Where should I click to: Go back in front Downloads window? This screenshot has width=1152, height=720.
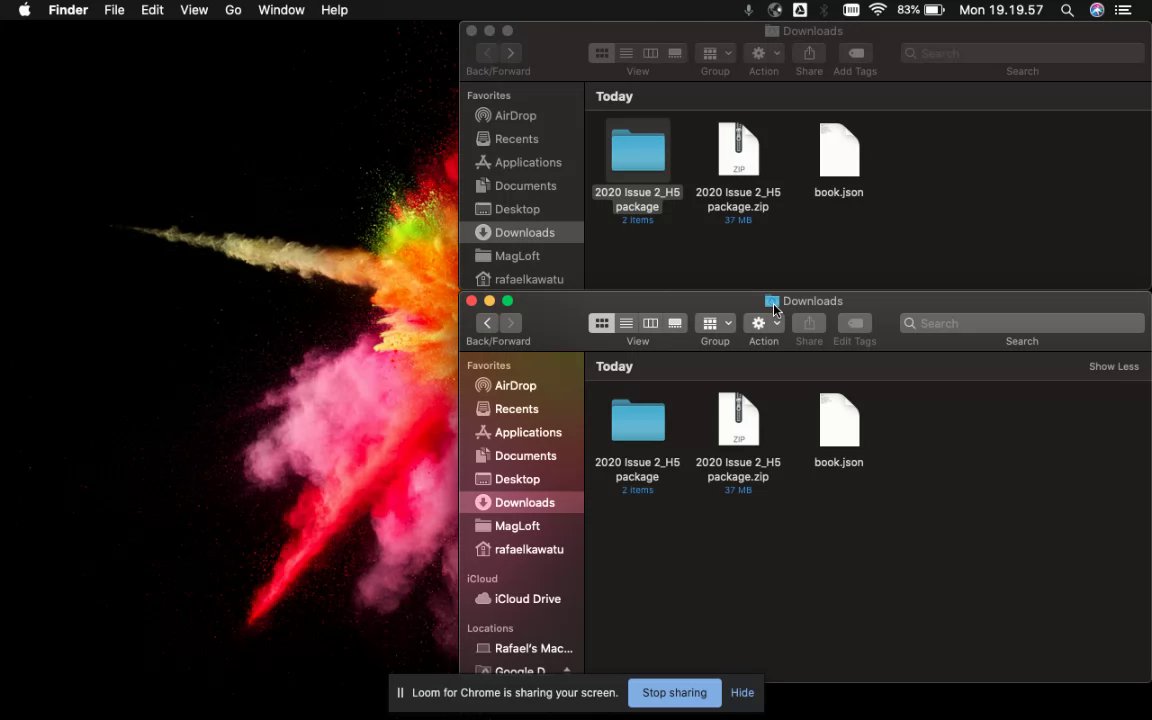click(x=486, y=323)
